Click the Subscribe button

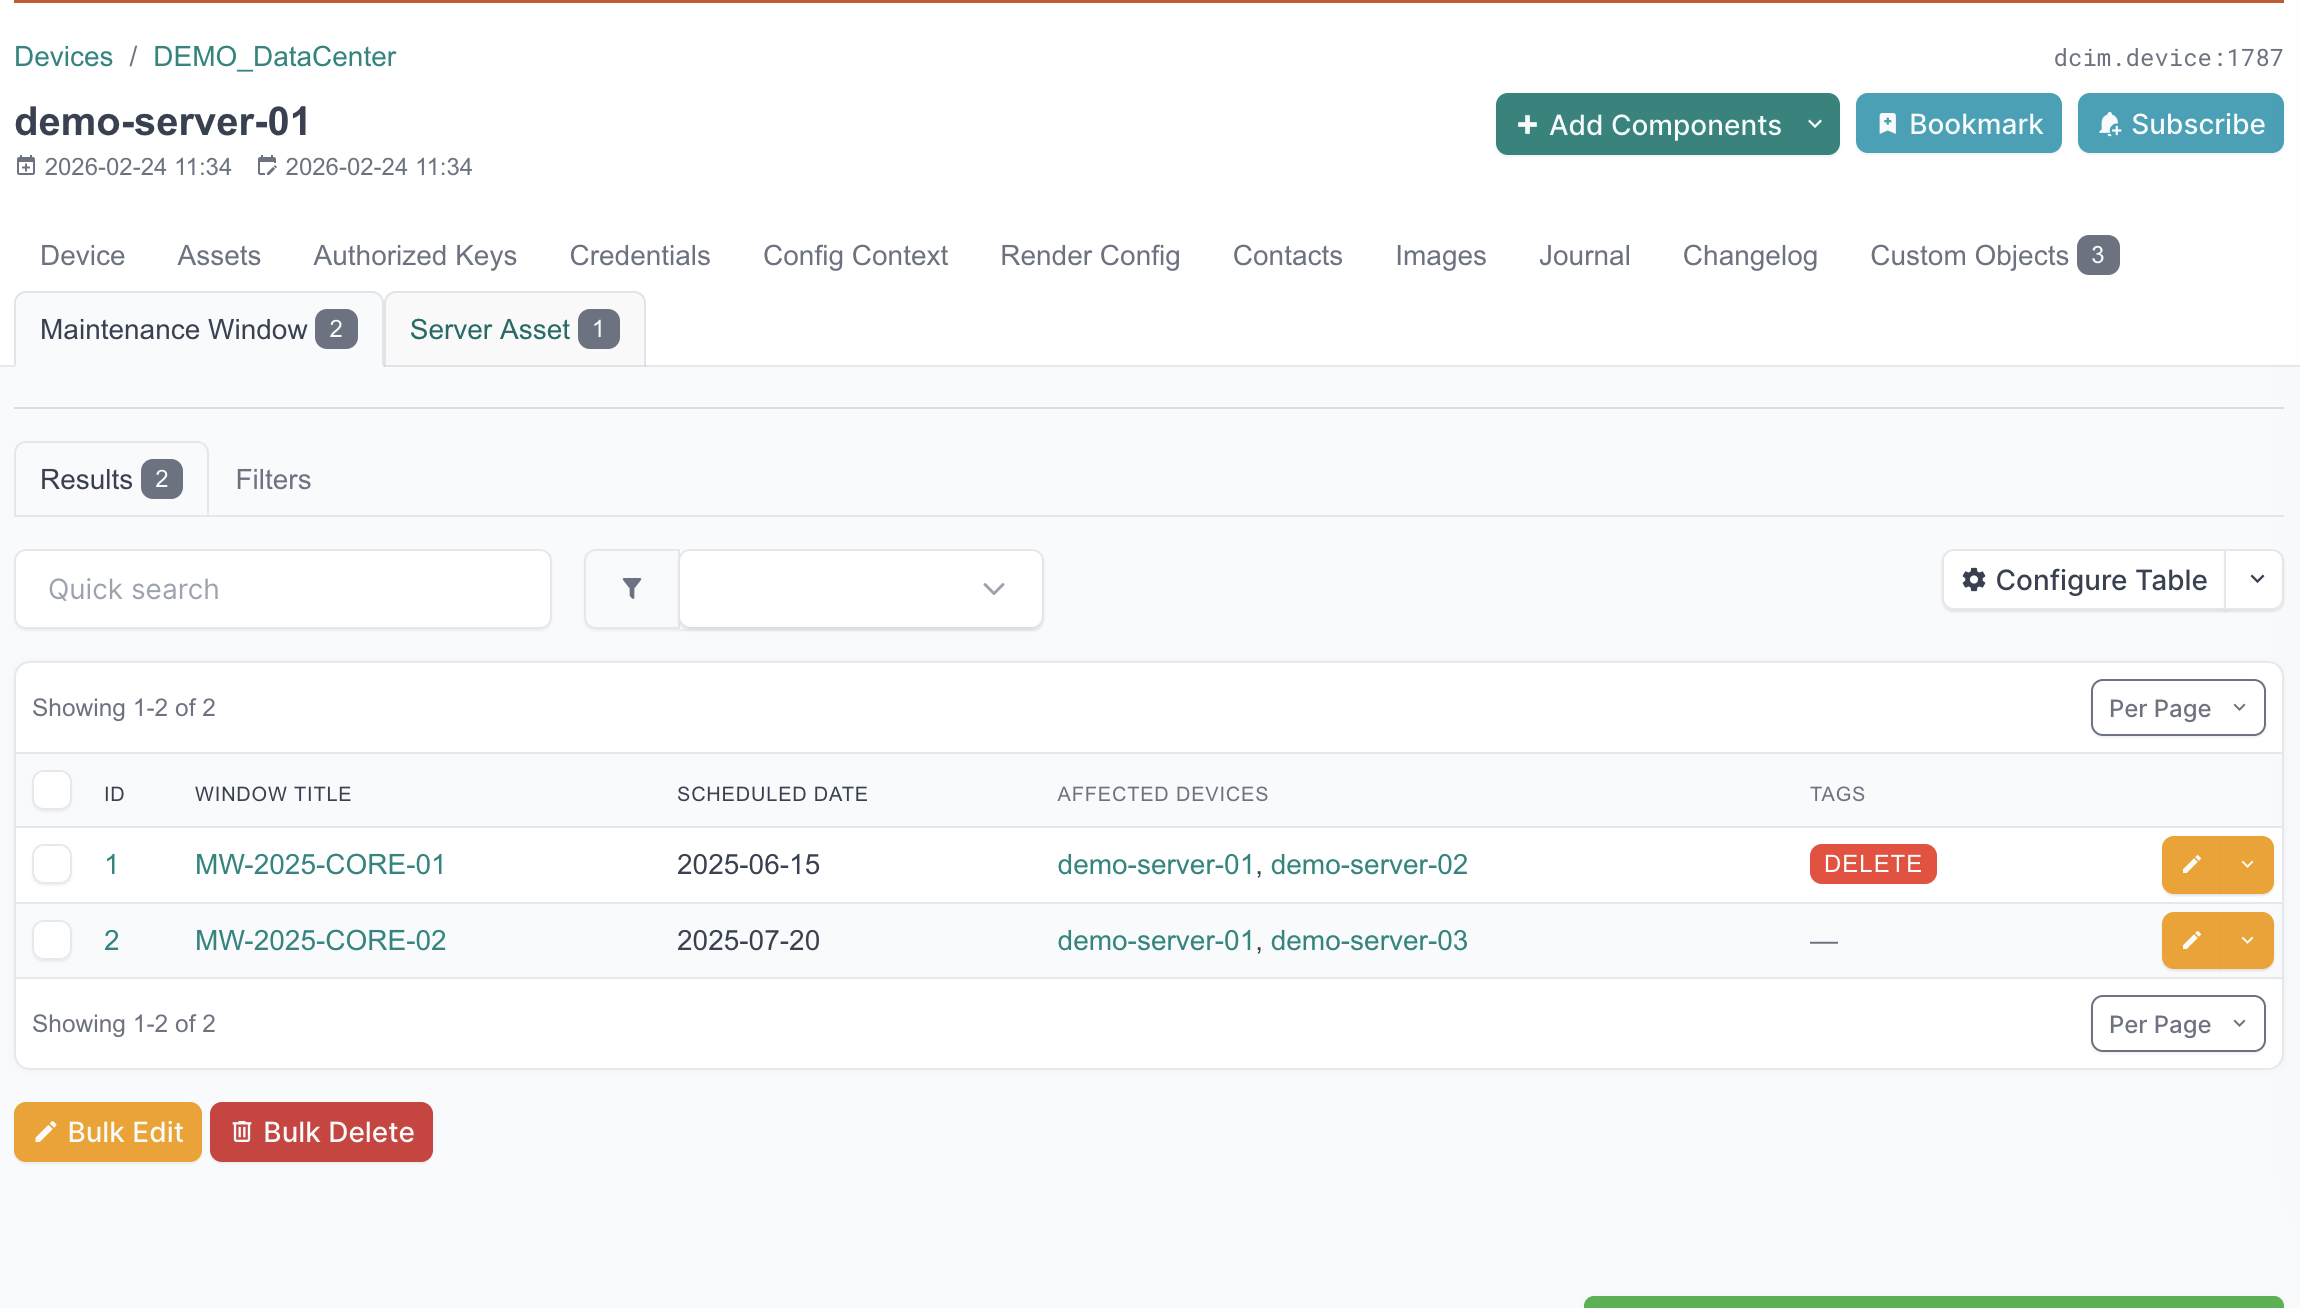click(2180, 124)
